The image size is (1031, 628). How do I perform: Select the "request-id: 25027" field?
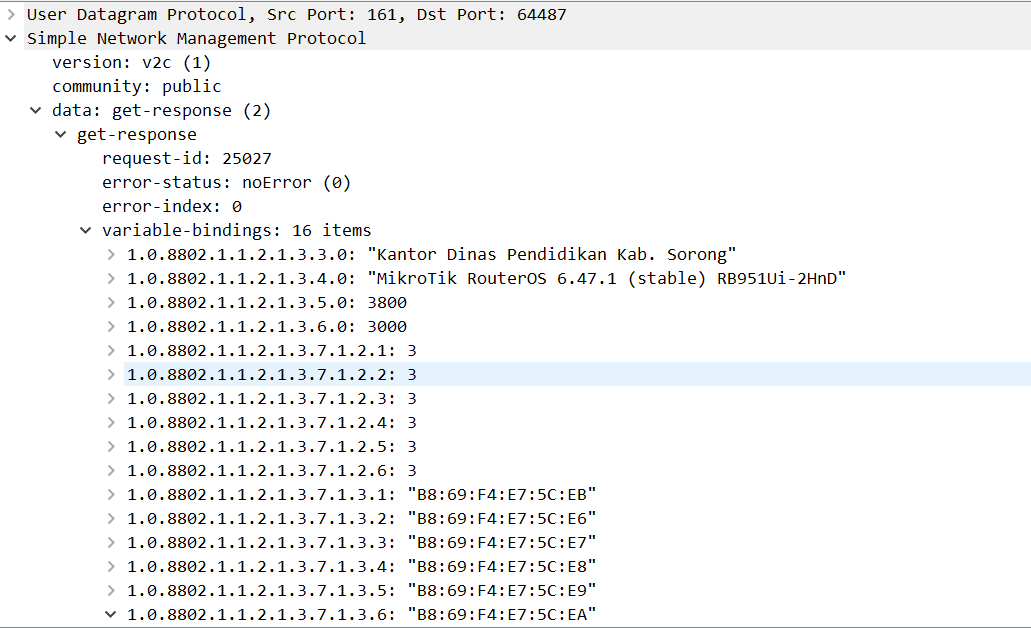[187, 158]
